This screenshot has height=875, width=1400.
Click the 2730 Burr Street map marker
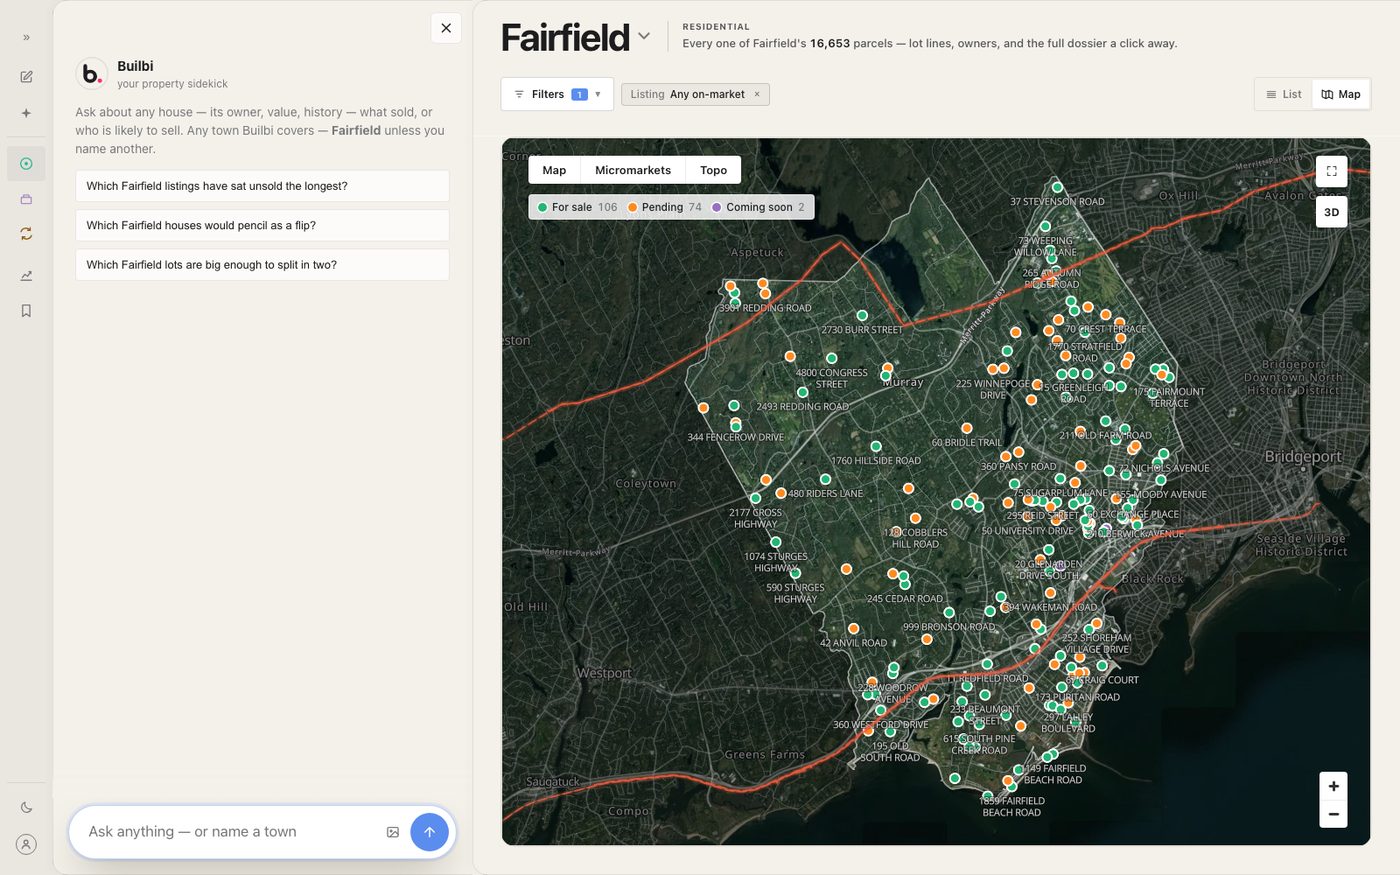click(x=862, y=315)
